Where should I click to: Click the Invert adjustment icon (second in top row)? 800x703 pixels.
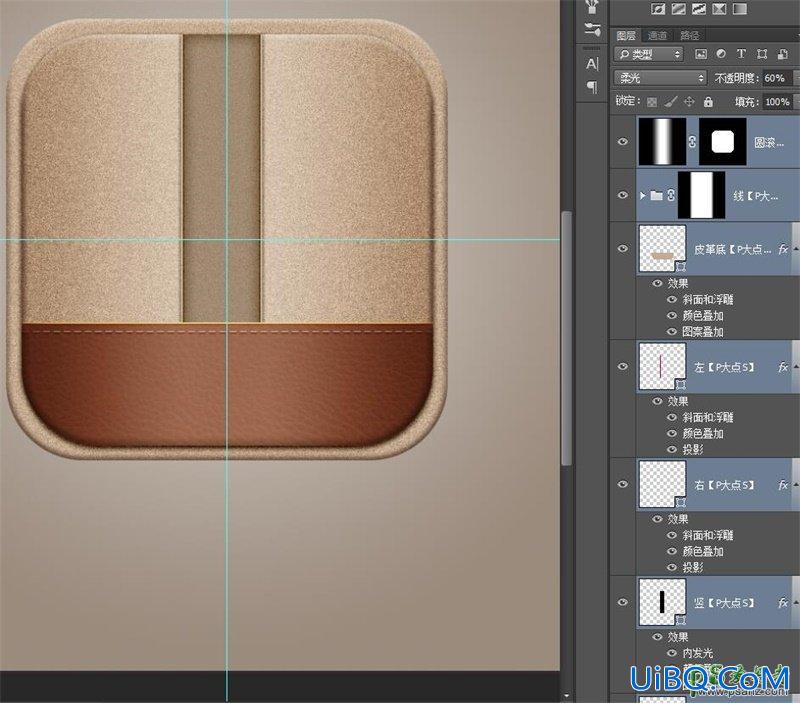click(x=679, y=9)
